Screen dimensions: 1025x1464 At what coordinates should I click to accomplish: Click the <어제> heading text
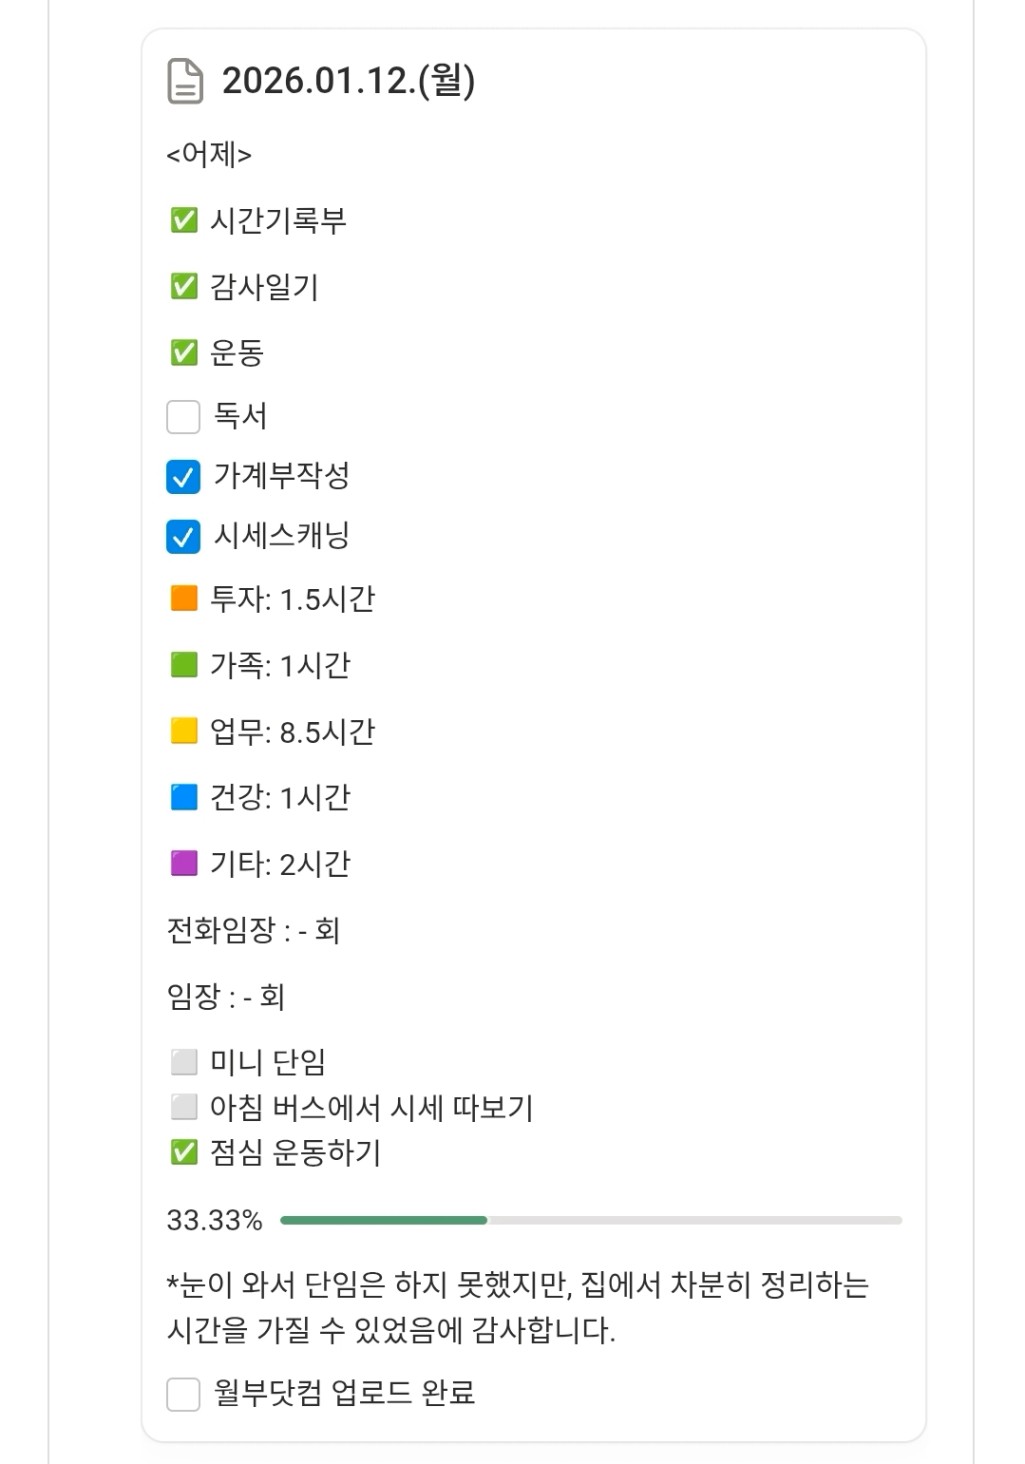[x=209, y=155]
